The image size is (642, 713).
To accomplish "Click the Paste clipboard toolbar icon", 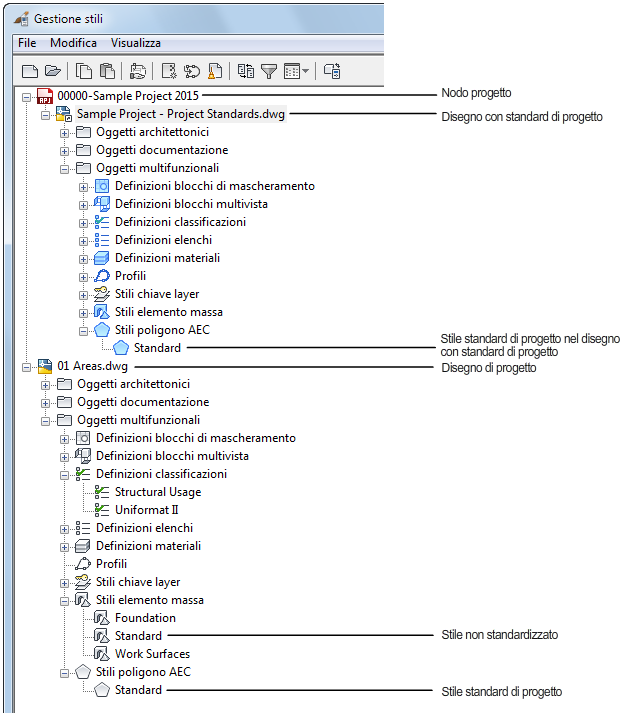I will coord(107,71).
